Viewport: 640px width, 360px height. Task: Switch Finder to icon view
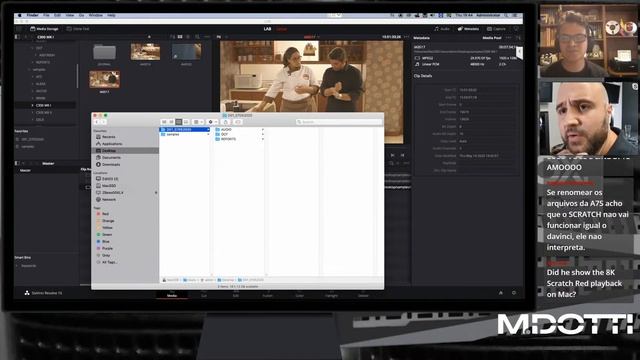(164, 122)
